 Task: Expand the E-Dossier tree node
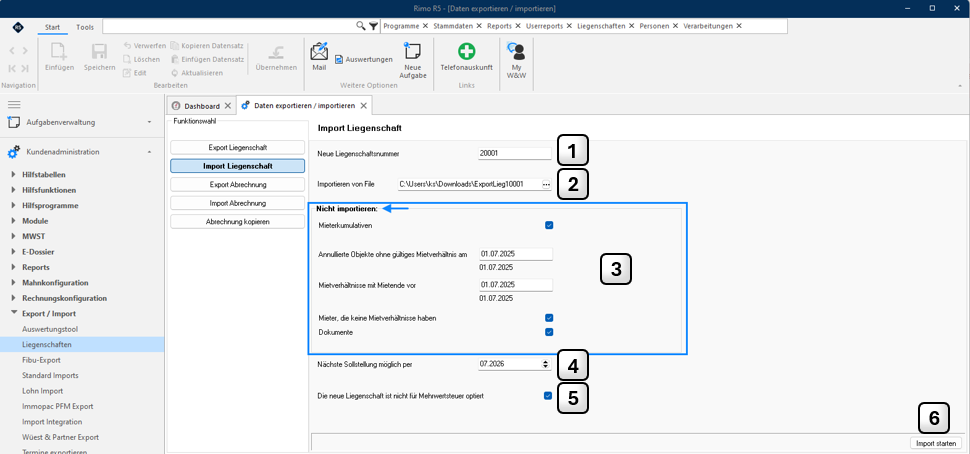tap(14, 252)
